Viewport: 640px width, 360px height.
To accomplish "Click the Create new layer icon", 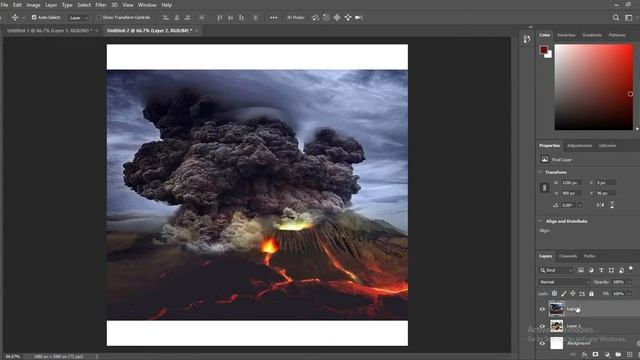I will coord(629,355).
